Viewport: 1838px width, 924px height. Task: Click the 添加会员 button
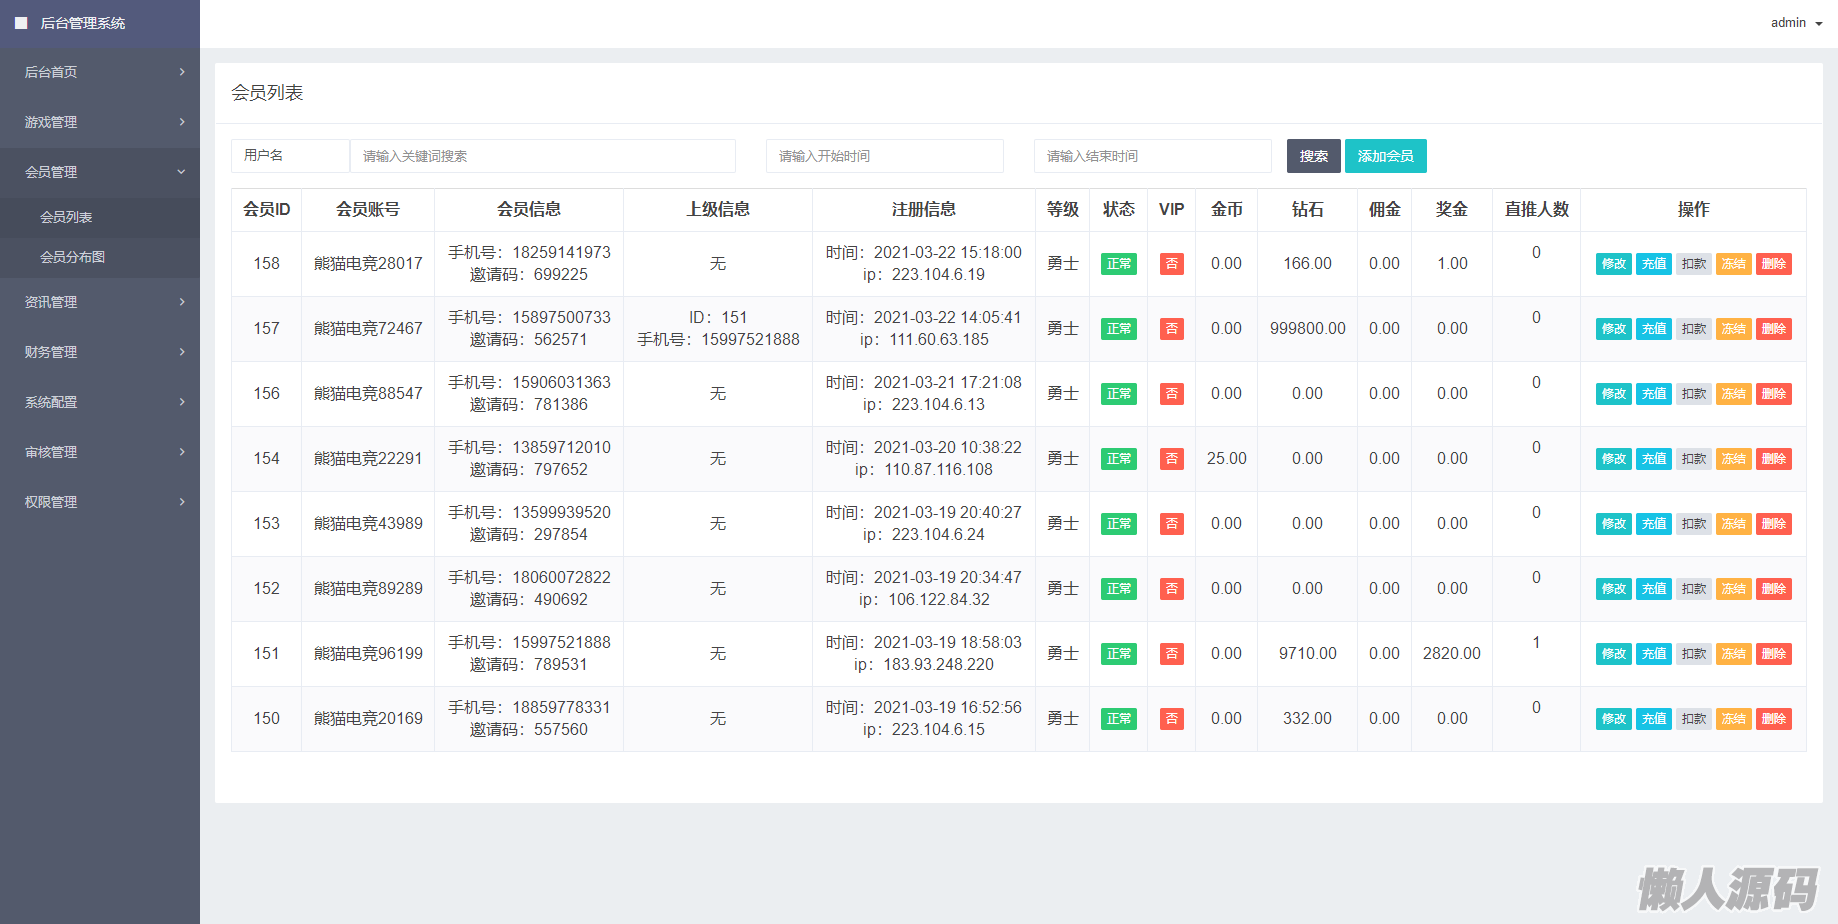pyautogui.click(x=1385, y=156)
